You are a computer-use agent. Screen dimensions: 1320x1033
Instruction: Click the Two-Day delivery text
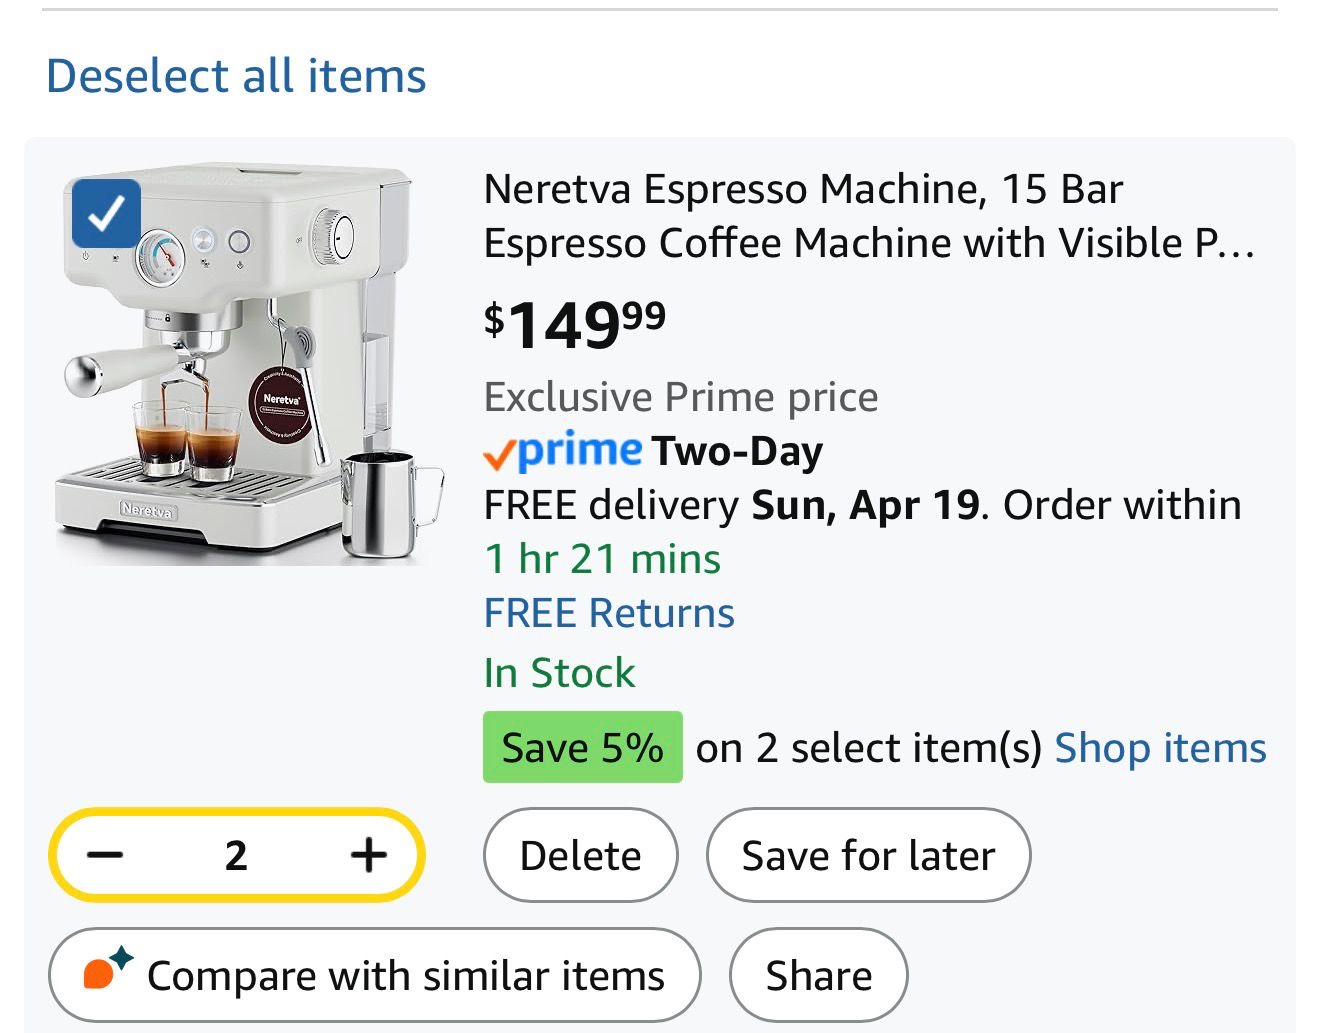[x=737, y=451]
